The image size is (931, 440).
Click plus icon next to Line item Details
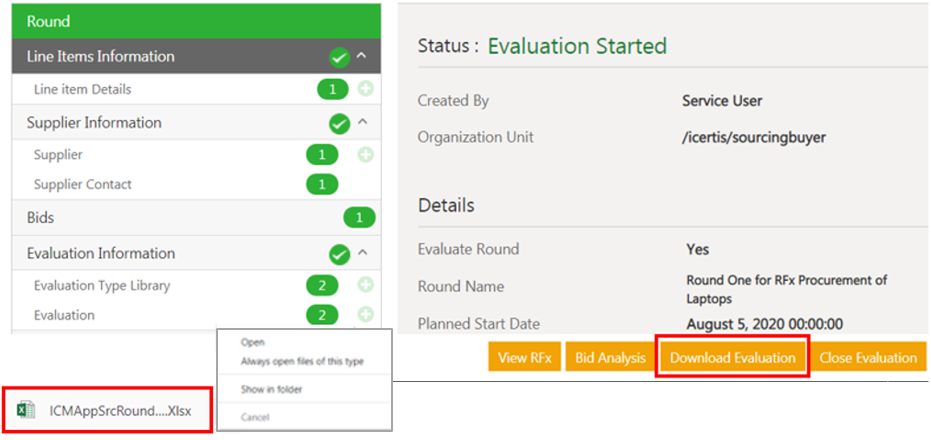366,90
